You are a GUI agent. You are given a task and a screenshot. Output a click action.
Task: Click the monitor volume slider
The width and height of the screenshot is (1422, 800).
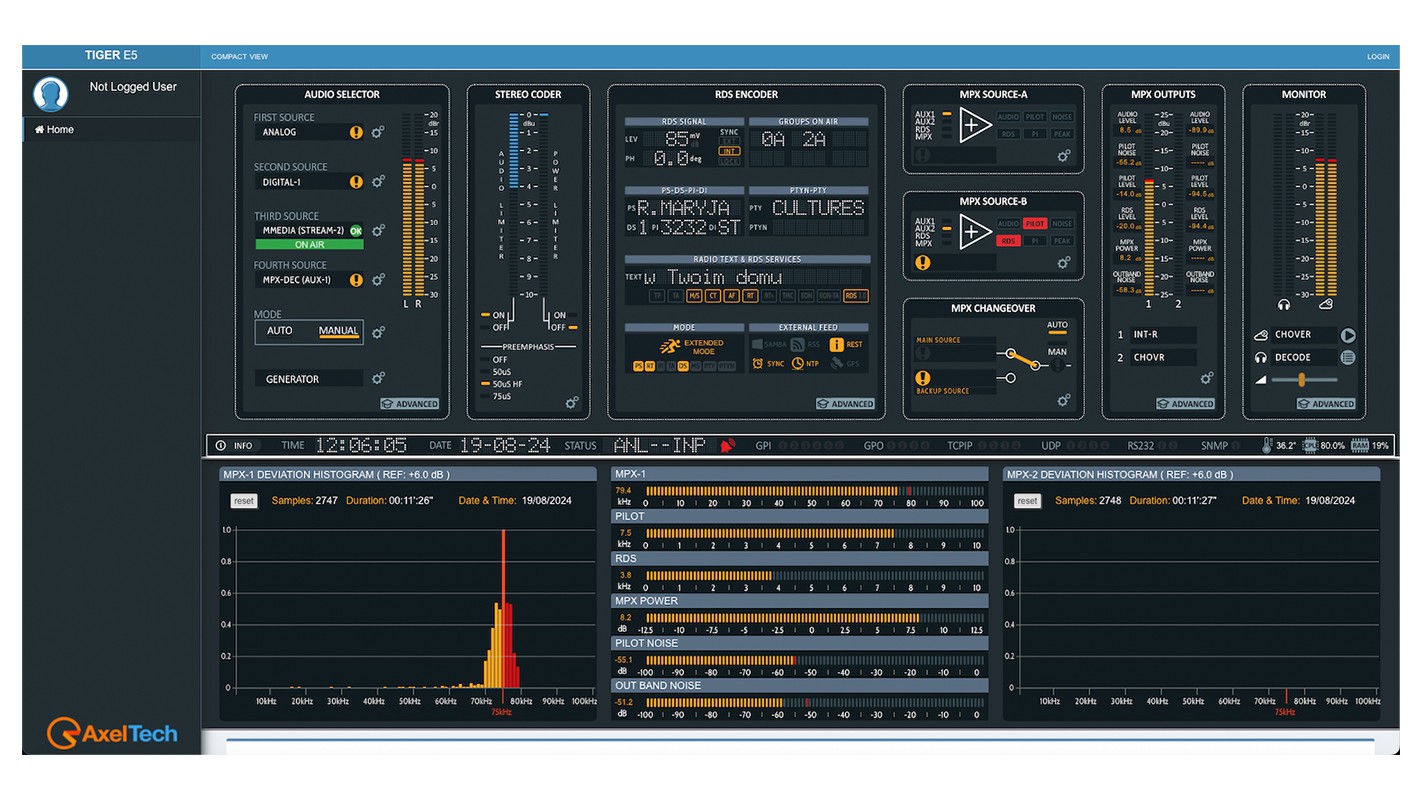[1301, 380]
